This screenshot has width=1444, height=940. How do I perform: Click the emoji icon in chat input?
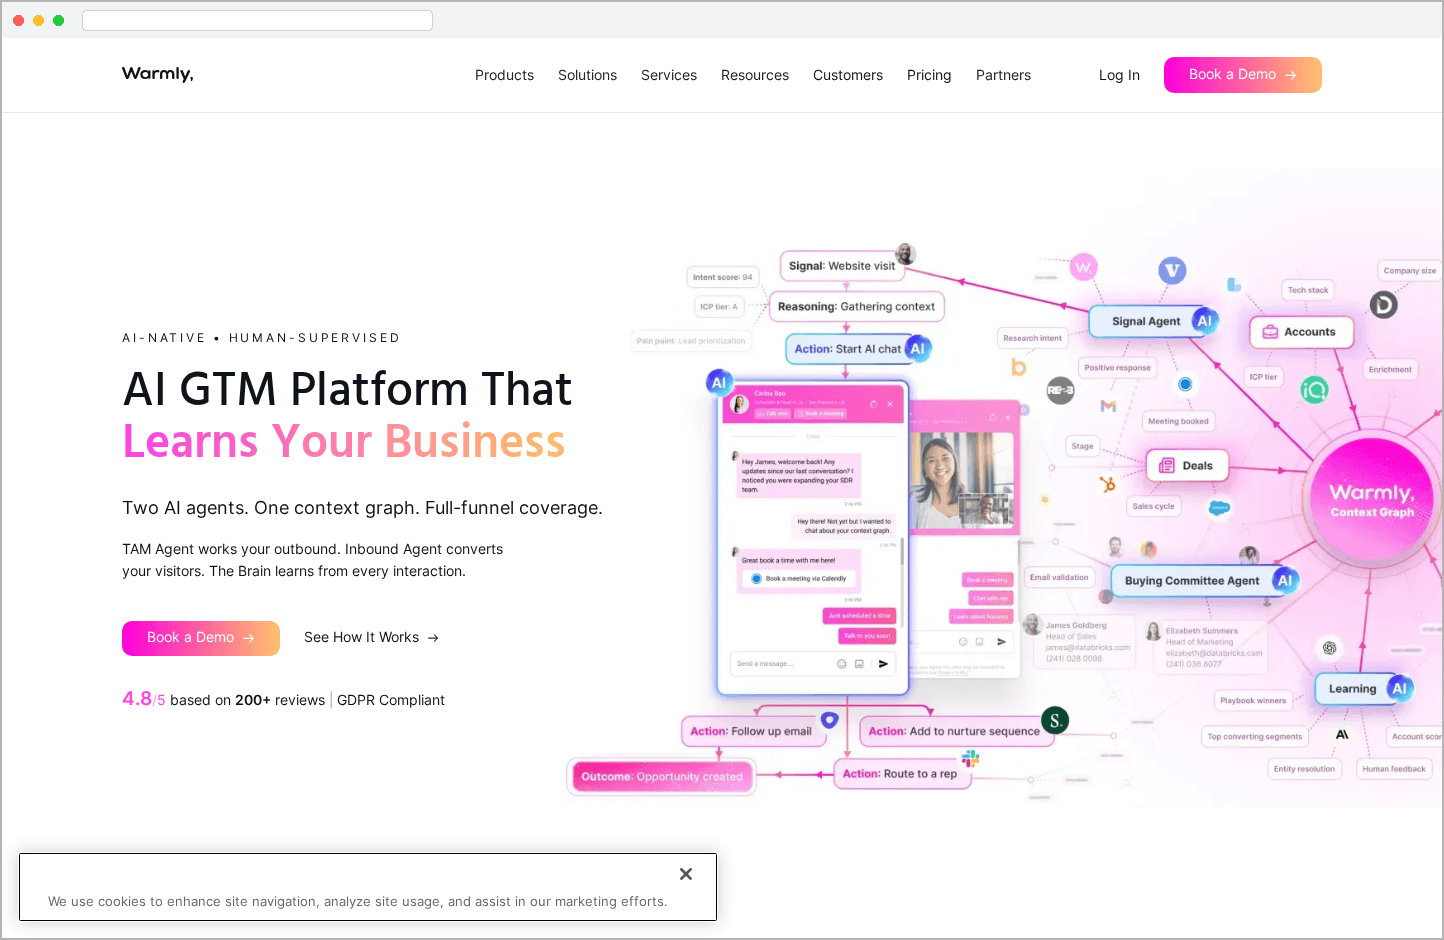(841, 664)
